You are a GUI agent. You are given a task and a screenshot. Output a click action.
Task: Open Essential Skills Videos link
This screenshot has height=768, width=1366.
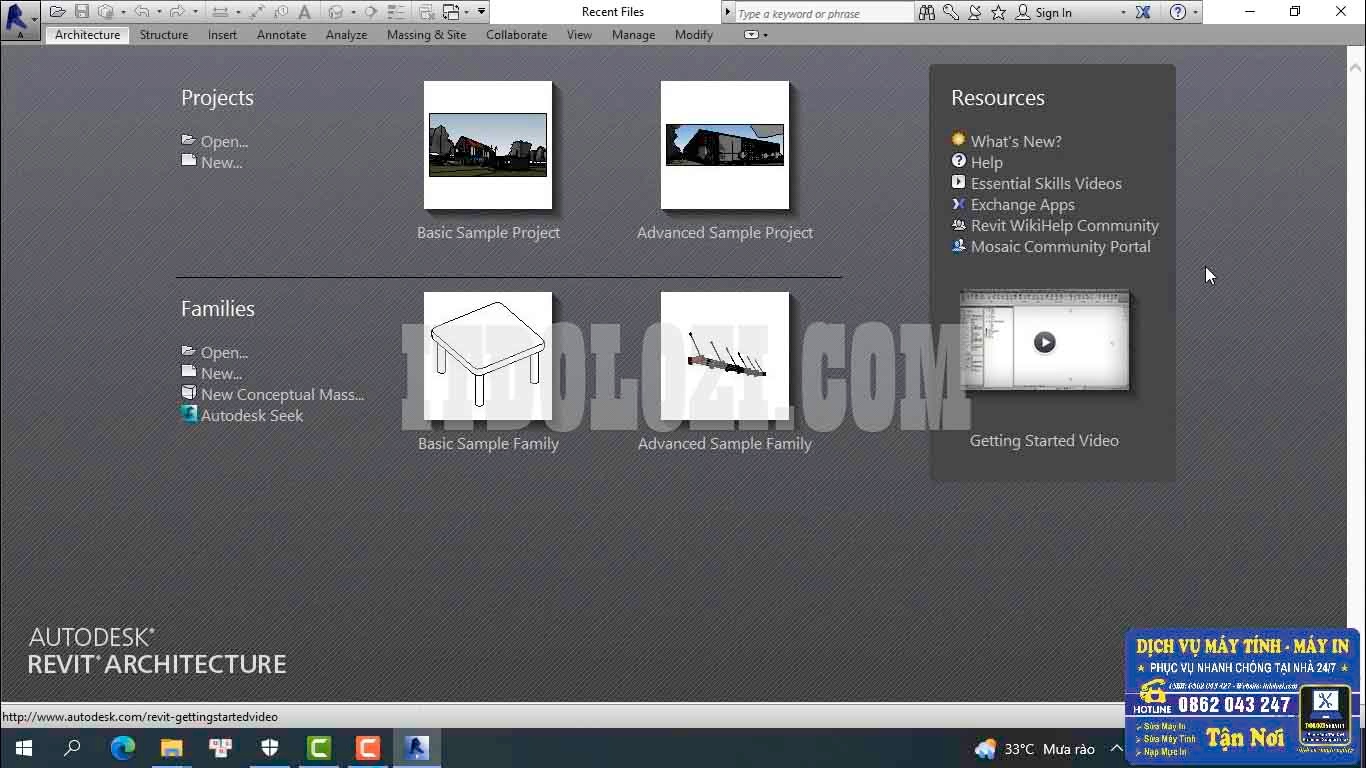click(1046, 183)
